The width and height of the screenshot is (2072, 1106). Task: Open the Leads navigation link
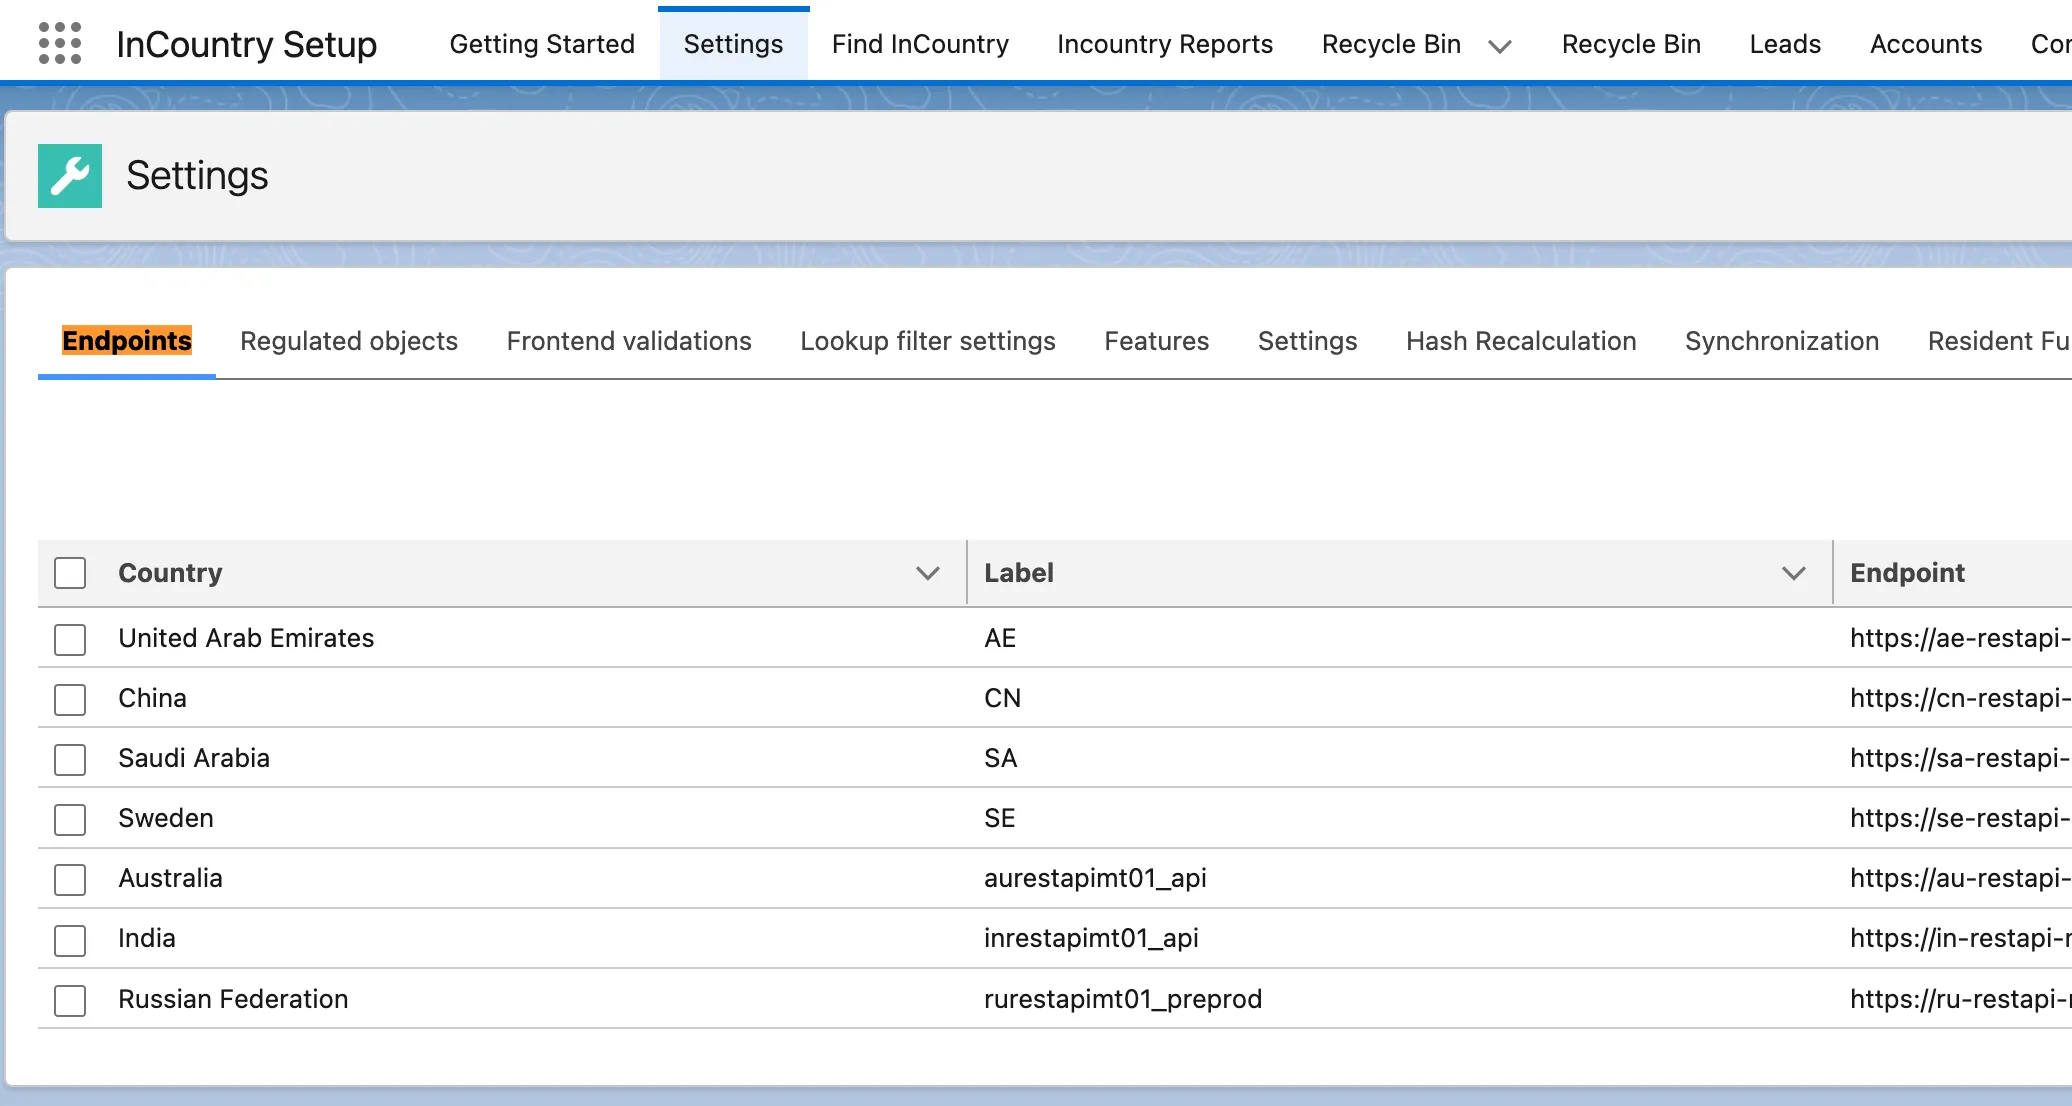click(x=1785, y=44)
